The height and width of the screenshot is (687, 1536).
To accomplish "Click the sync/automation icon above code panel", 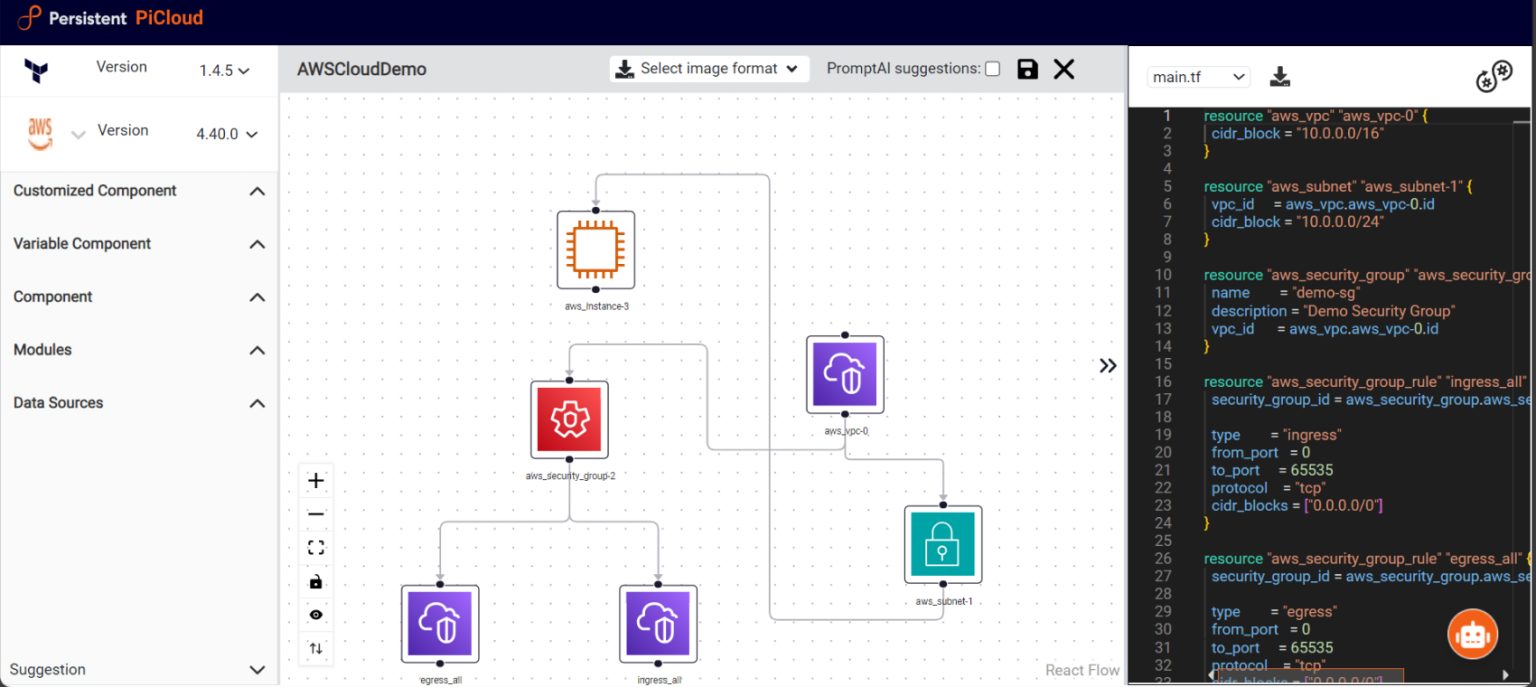I will (1492, 75).
